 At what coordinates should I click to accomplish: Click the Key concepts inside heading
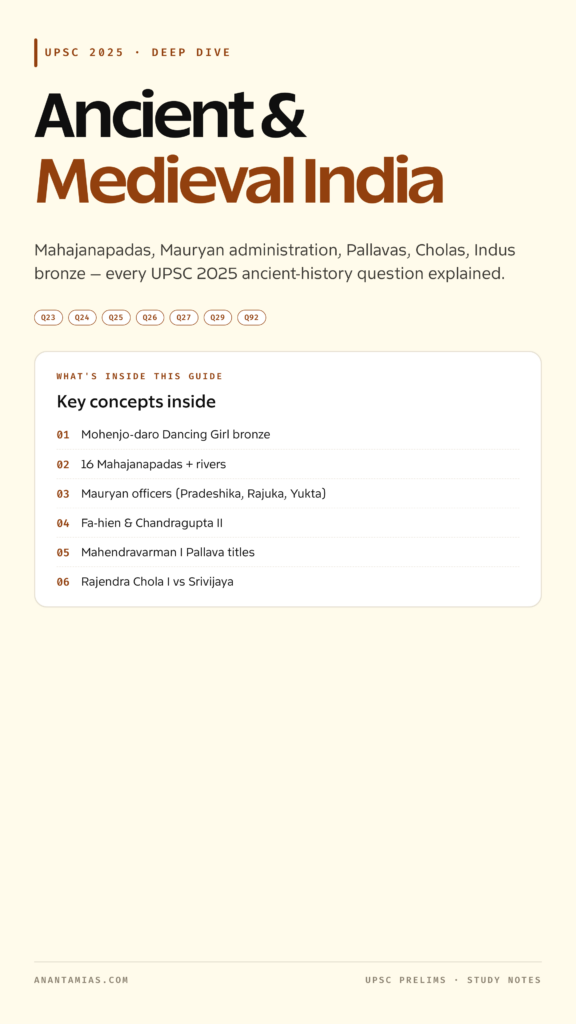(136, 401)
